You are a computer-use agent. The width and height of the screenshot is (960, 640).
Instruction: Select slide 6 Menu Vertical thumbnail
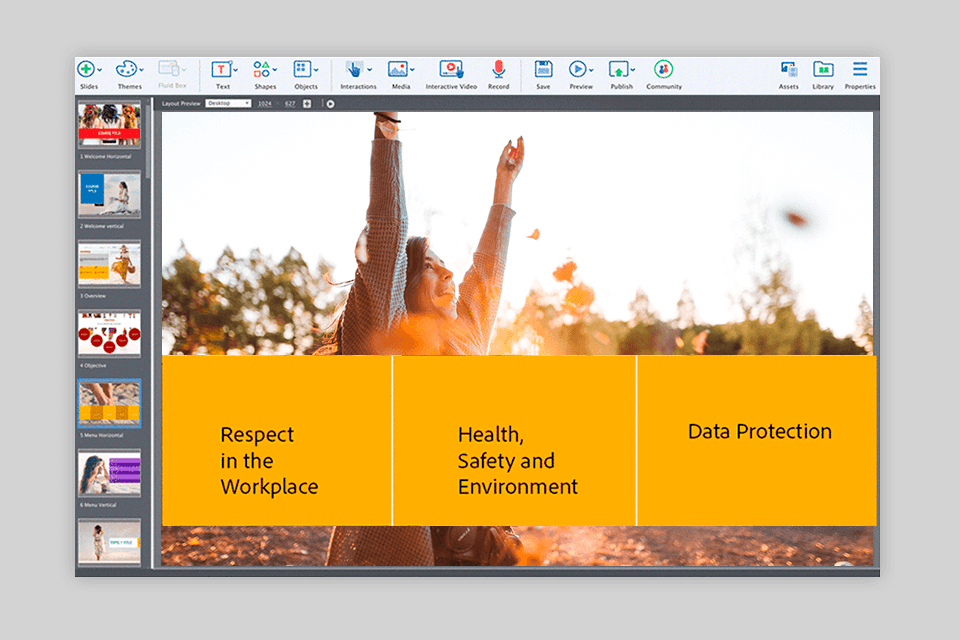point(110,473)
